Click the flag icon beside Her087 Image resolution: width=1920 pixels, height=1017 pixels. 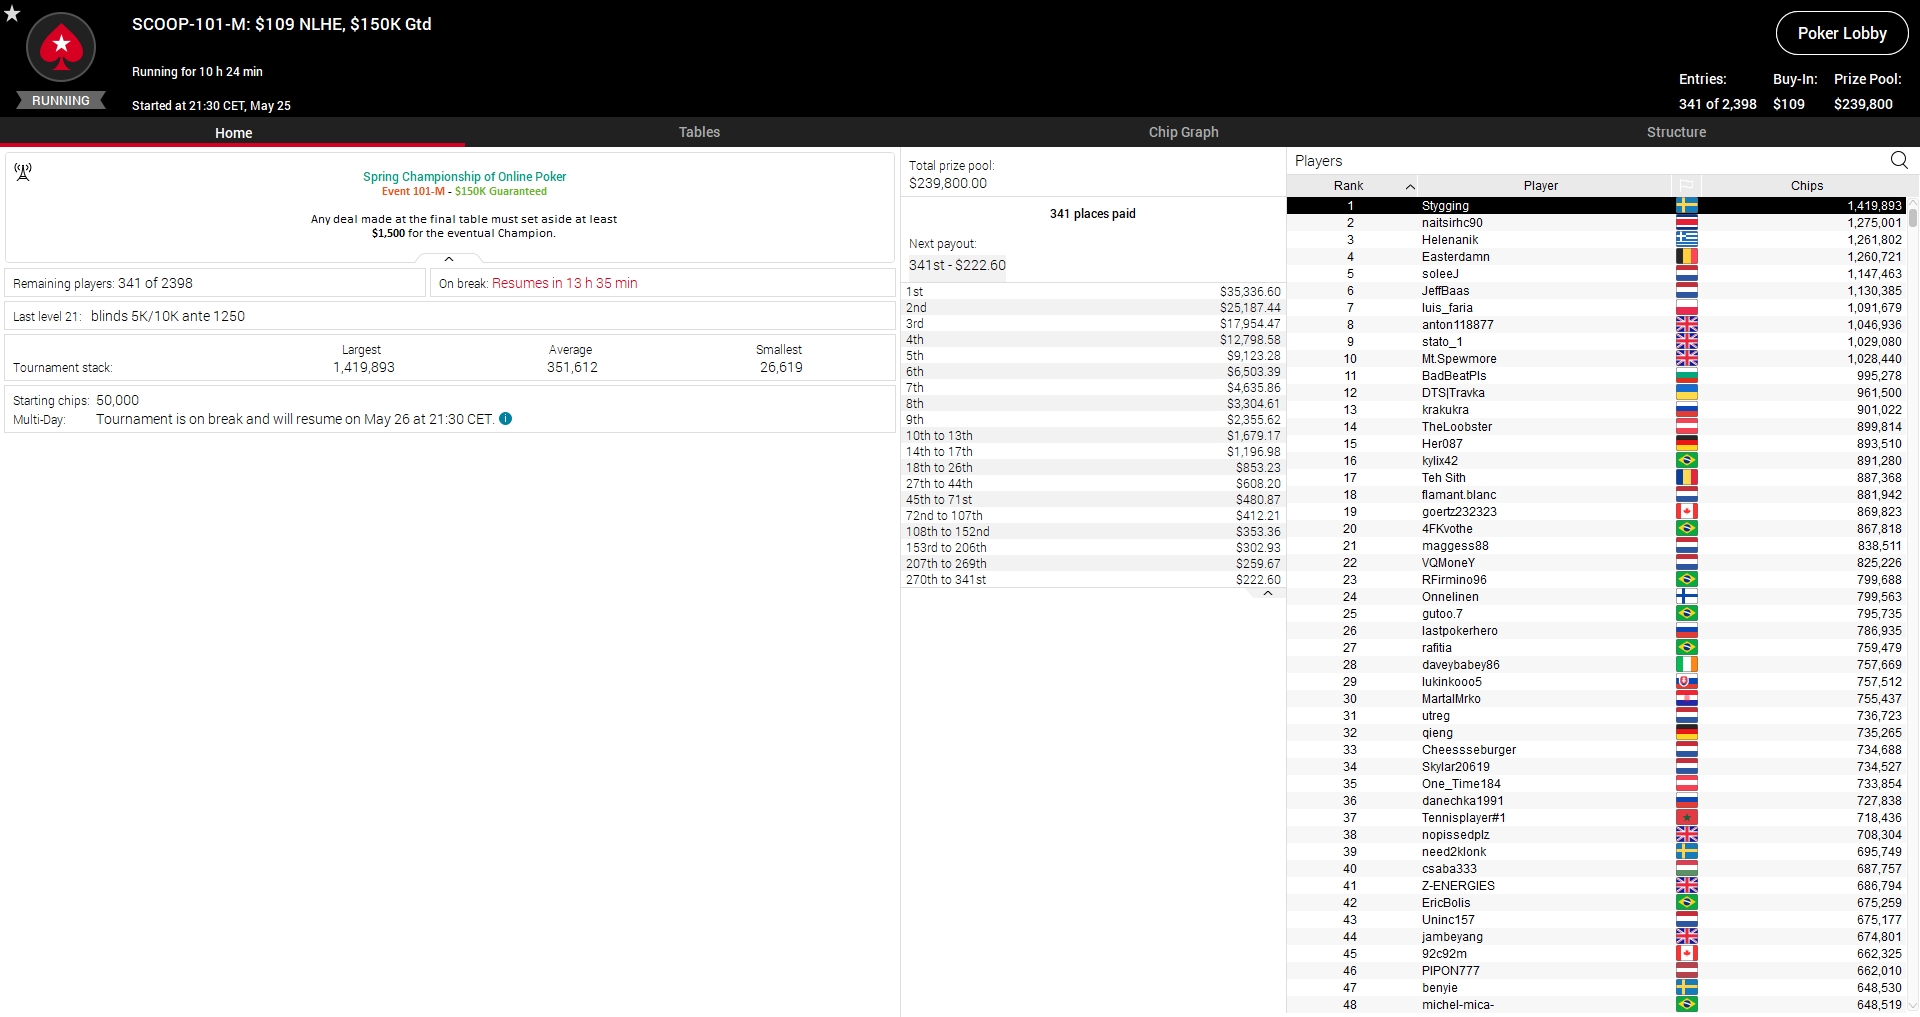coord(1687,444)
